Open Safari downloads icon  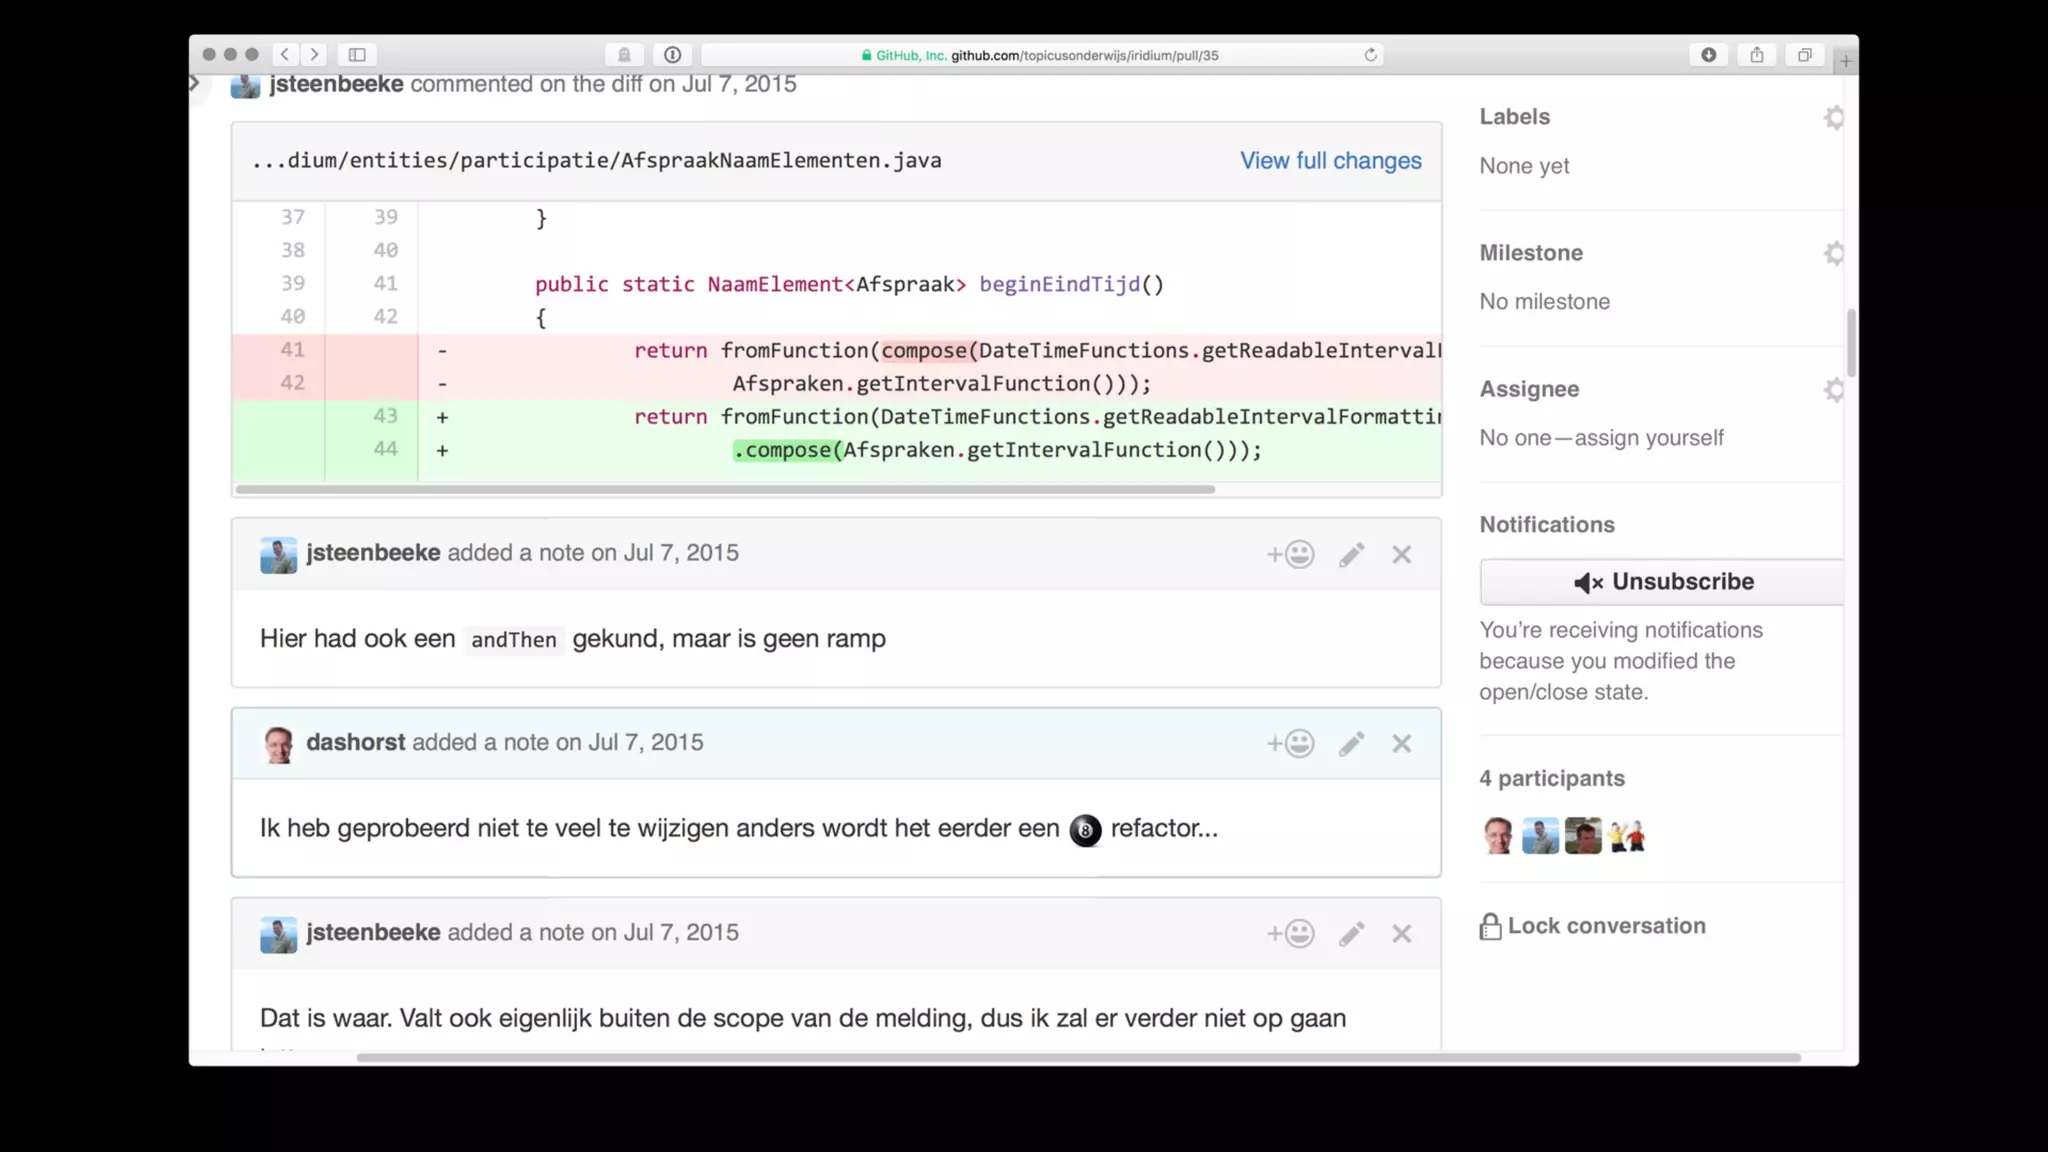(1708, 55)
